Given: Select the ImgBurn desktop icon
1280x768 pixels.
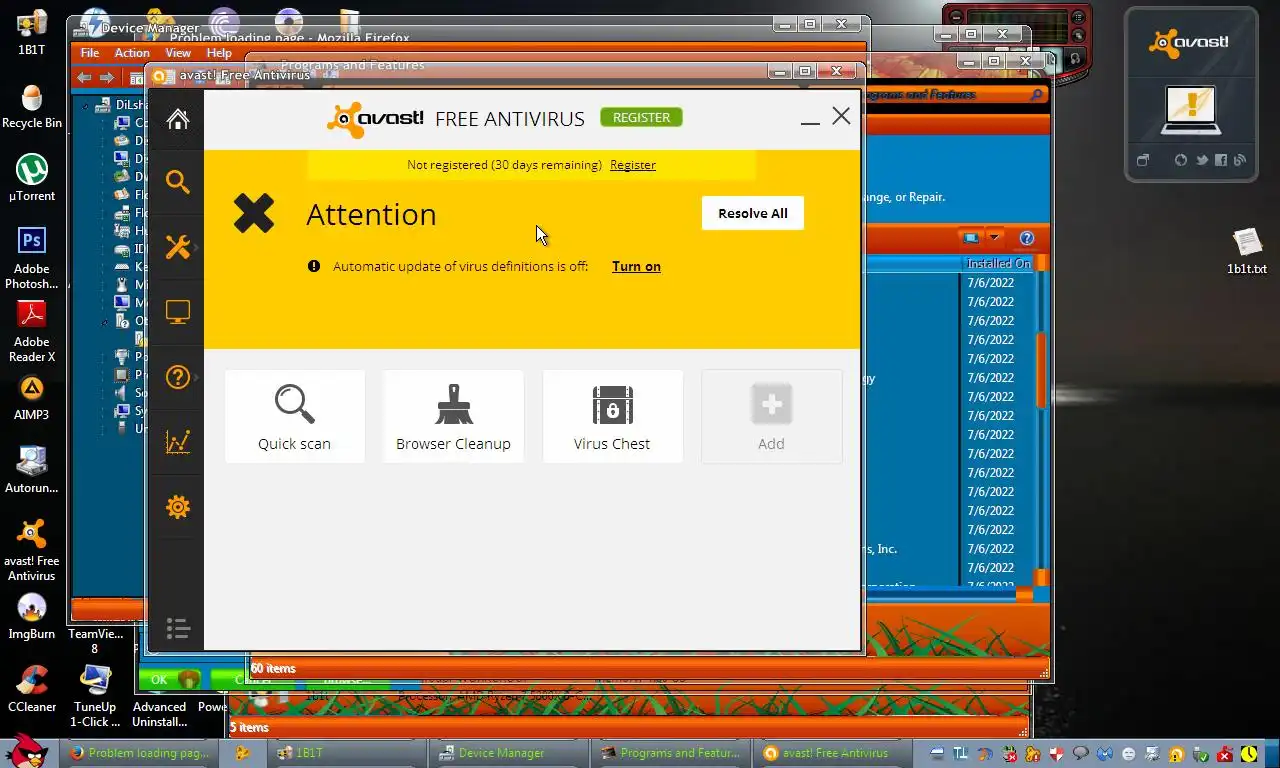Looking at the screenshot, I should [32, 617].
